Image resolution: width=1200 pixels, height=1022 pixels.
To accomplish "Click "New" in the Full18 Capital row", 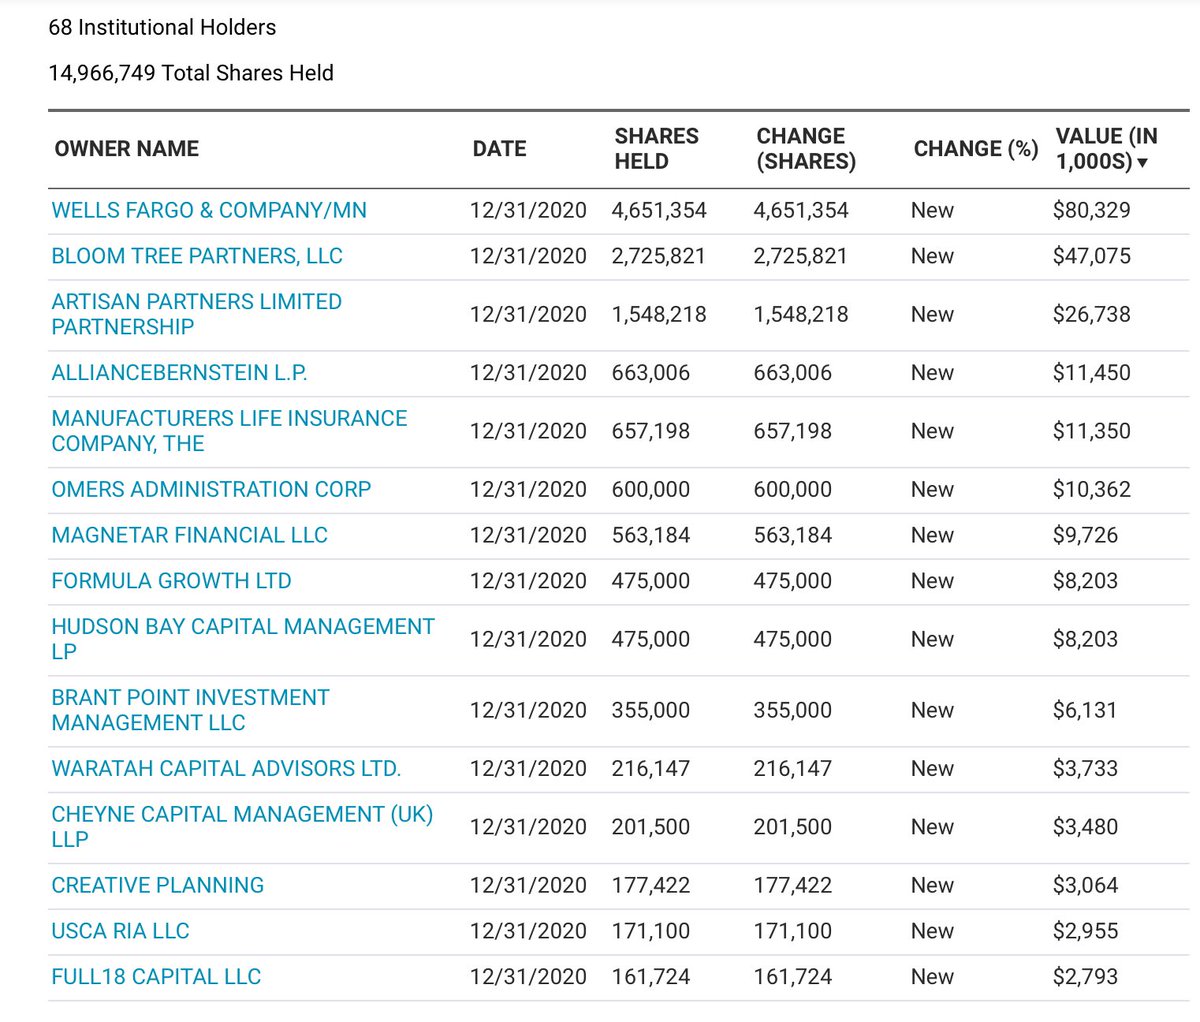I will [x=932, y=977].
